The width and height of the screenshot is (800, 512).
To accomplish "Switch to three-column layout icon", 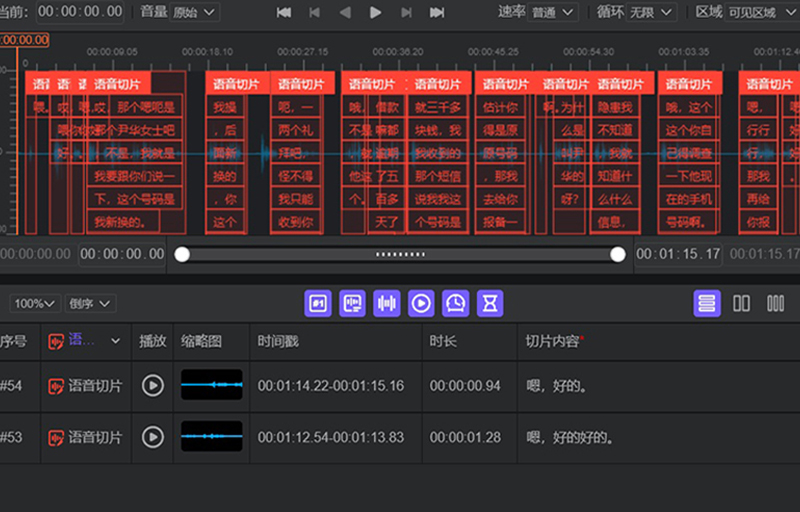I will click(776, 303).
